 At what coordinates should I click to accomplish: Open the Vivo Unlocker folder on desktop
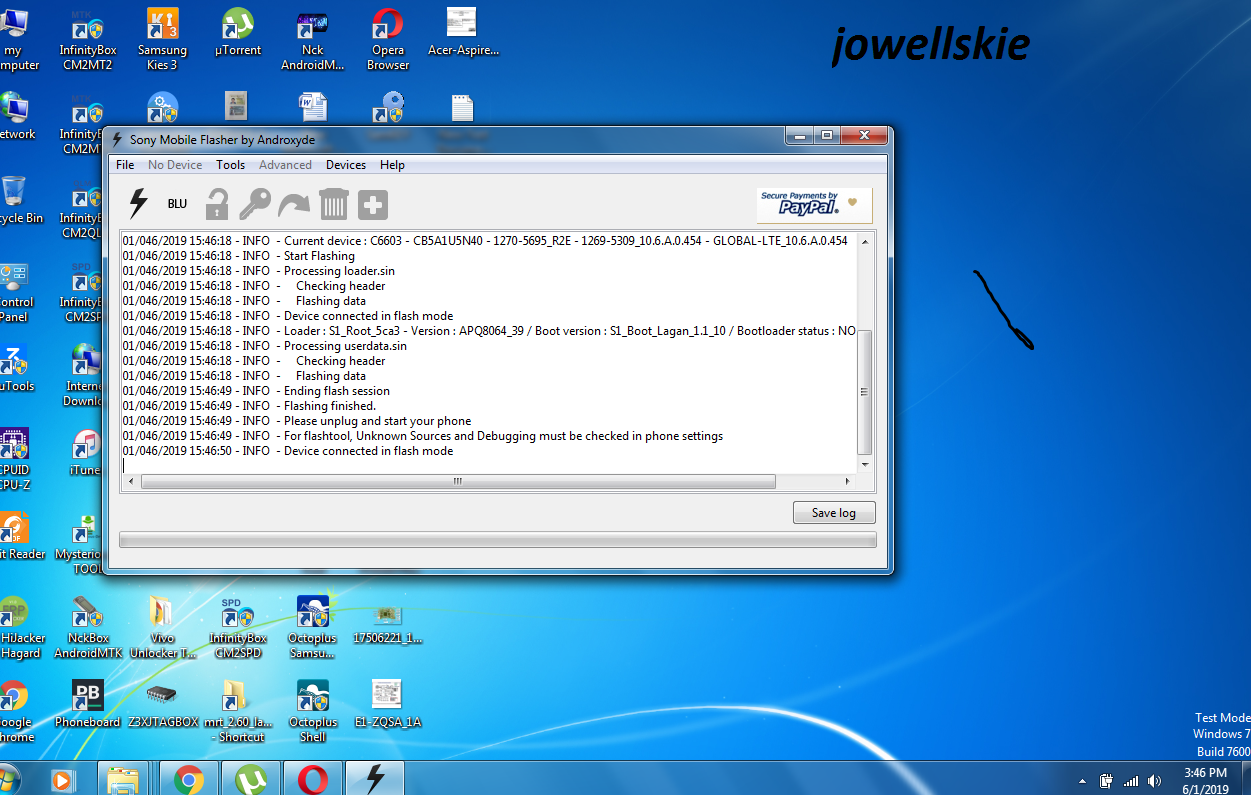coord(162,628)
